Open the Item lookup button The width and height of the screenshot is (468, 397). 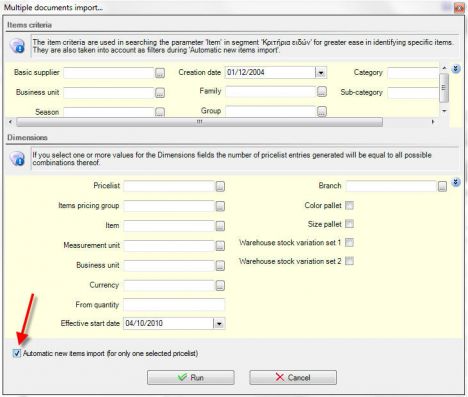point(220,226)
